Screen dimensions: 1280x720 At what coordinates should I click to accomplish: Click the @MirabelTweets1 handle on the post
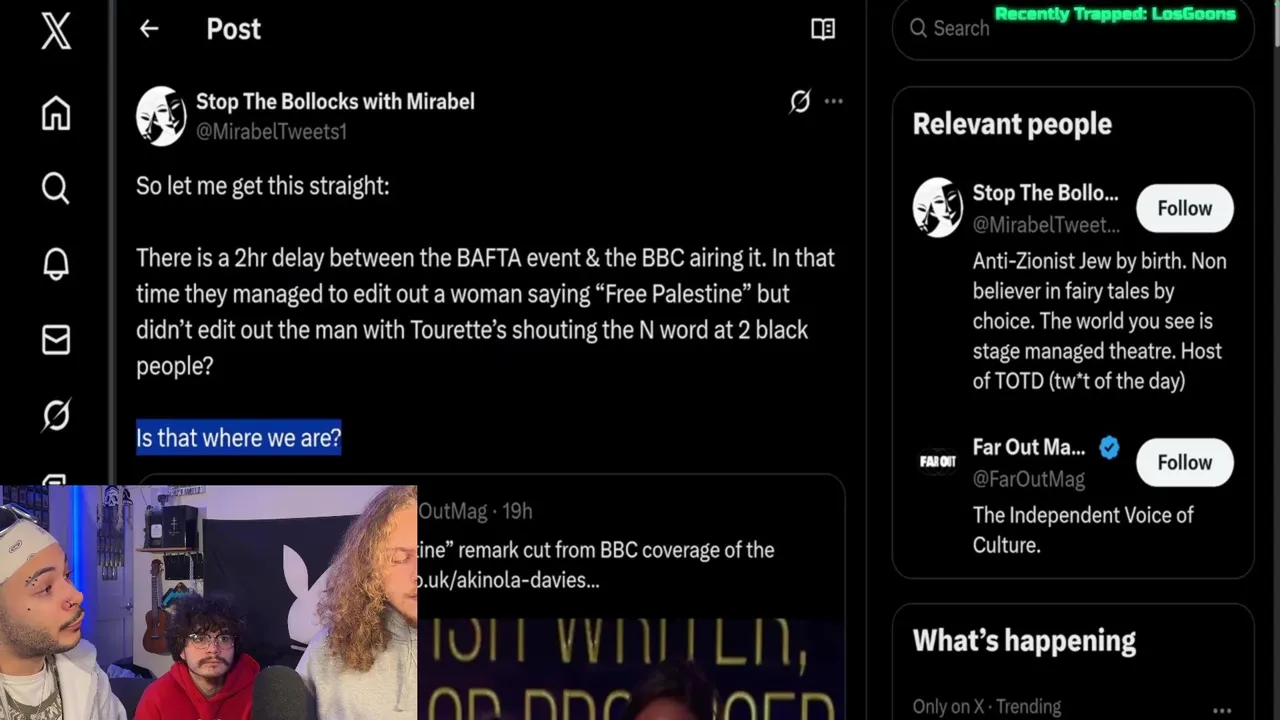pos(271,132)
